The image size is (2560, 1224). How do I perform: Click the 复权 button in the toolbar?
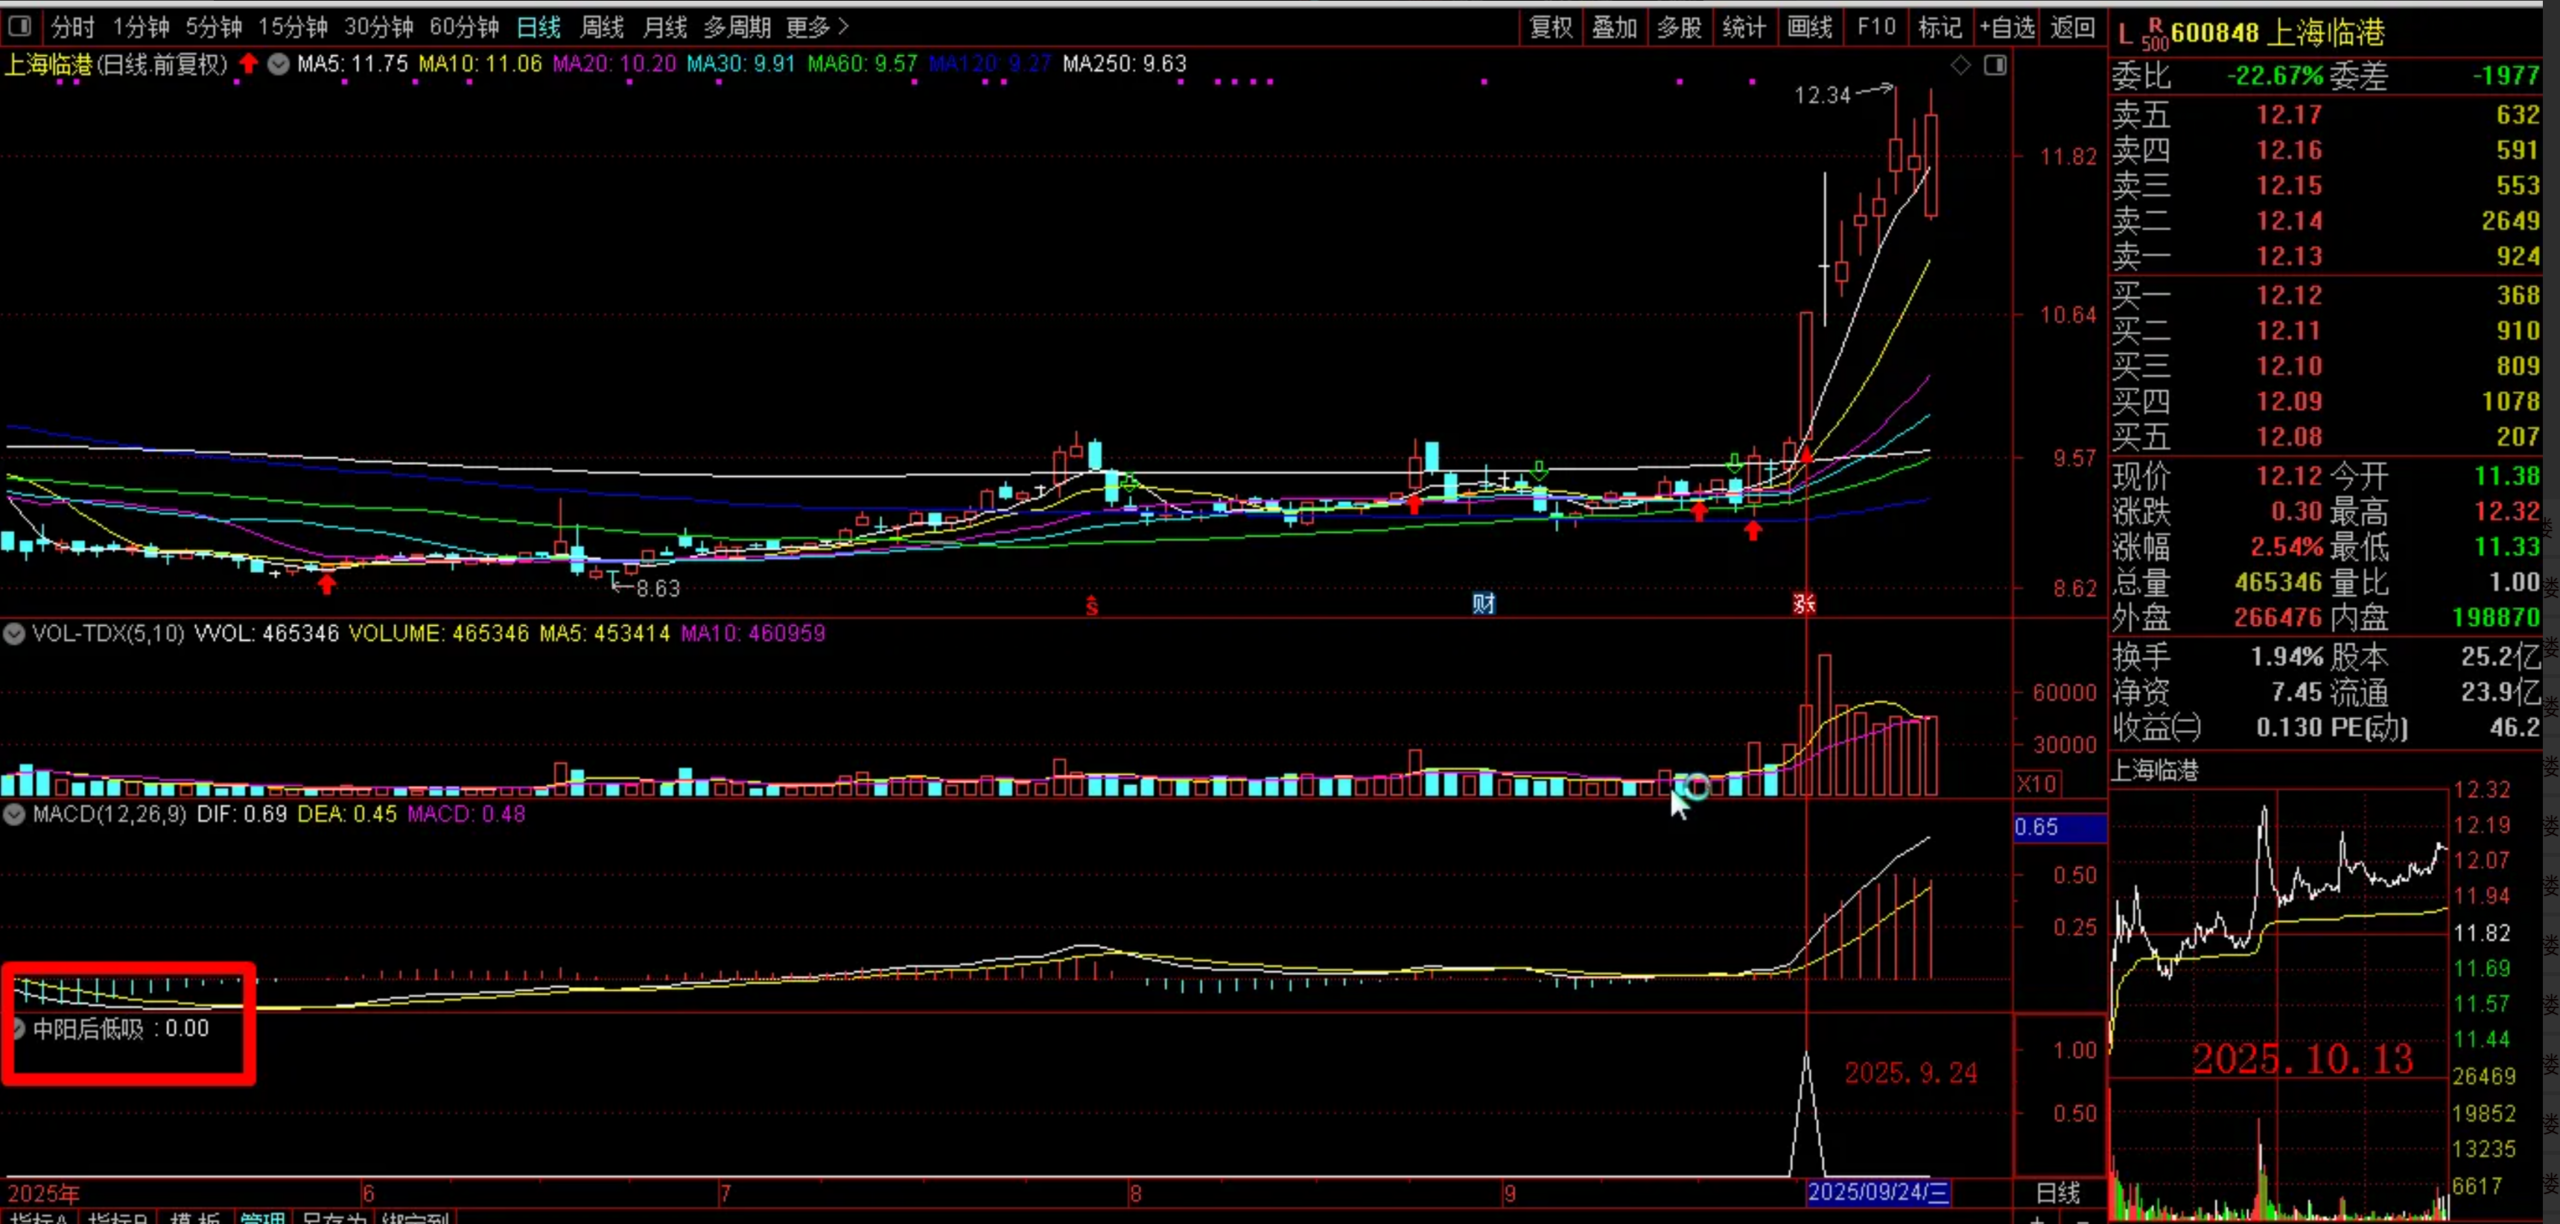[1551, 27]
